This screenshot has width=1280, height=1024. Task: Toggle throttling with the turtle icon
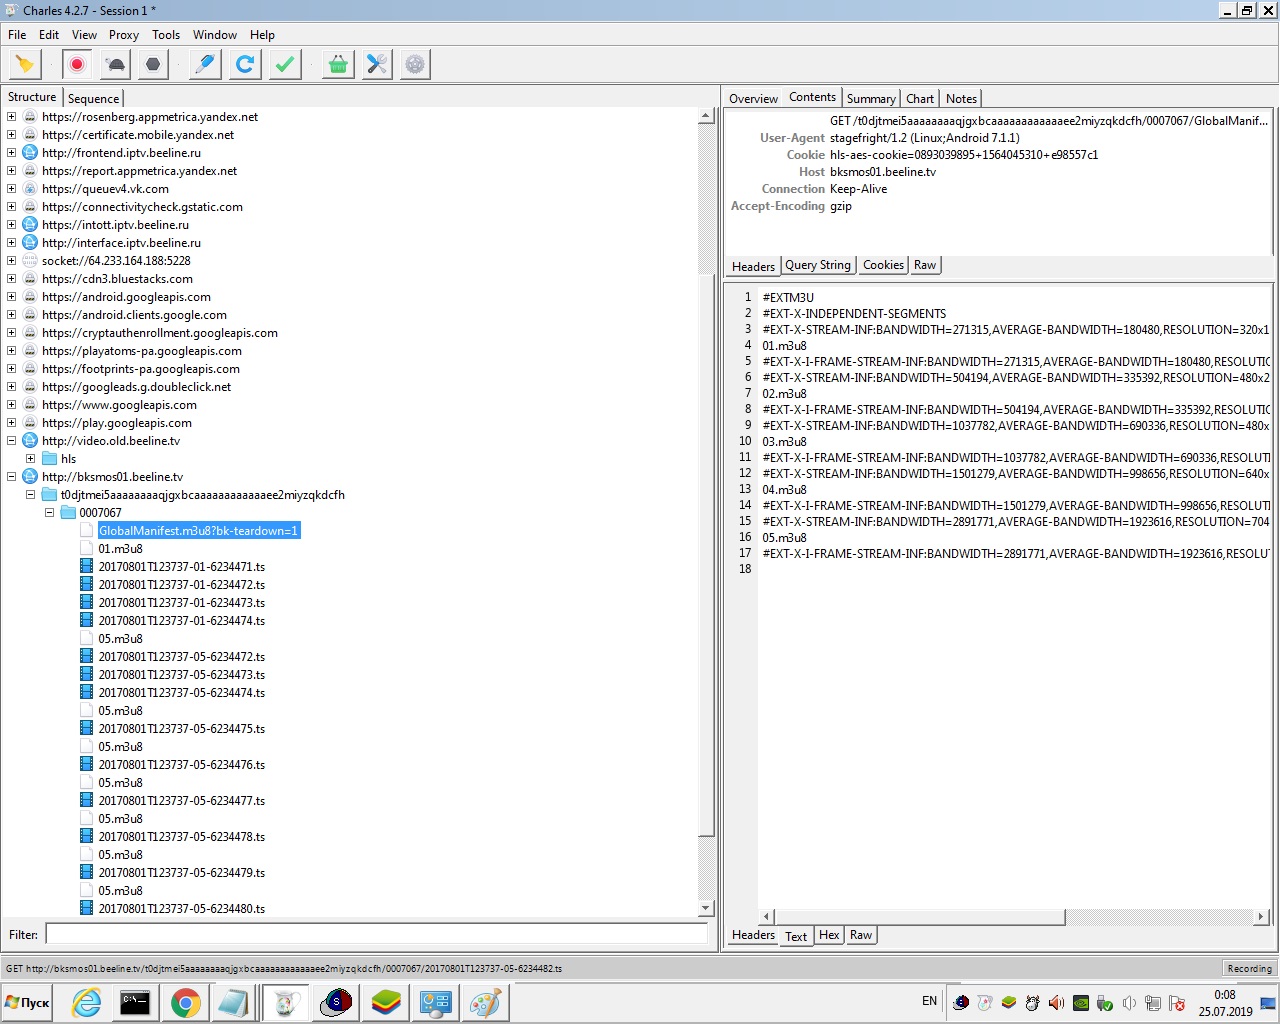coord(115,65)
